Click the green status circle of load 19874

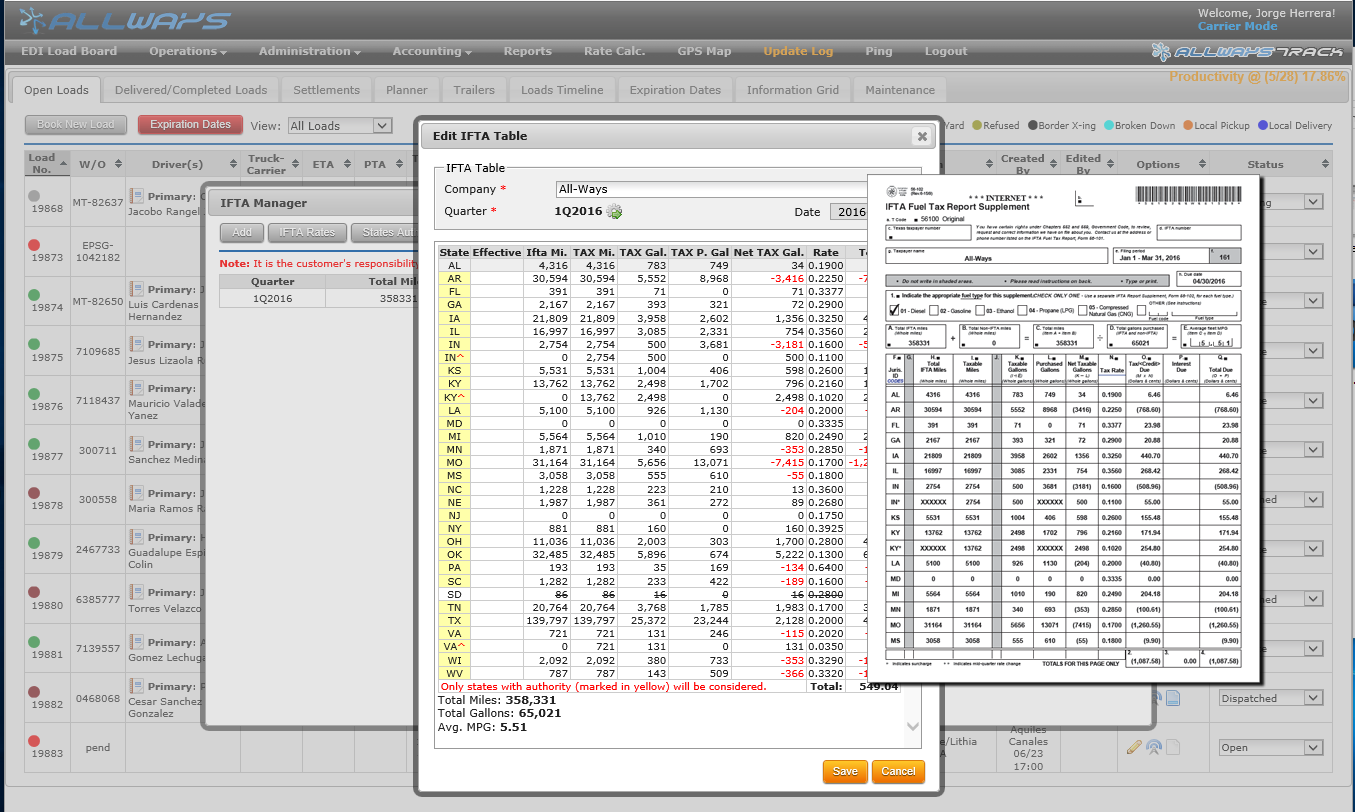point(34,294)
